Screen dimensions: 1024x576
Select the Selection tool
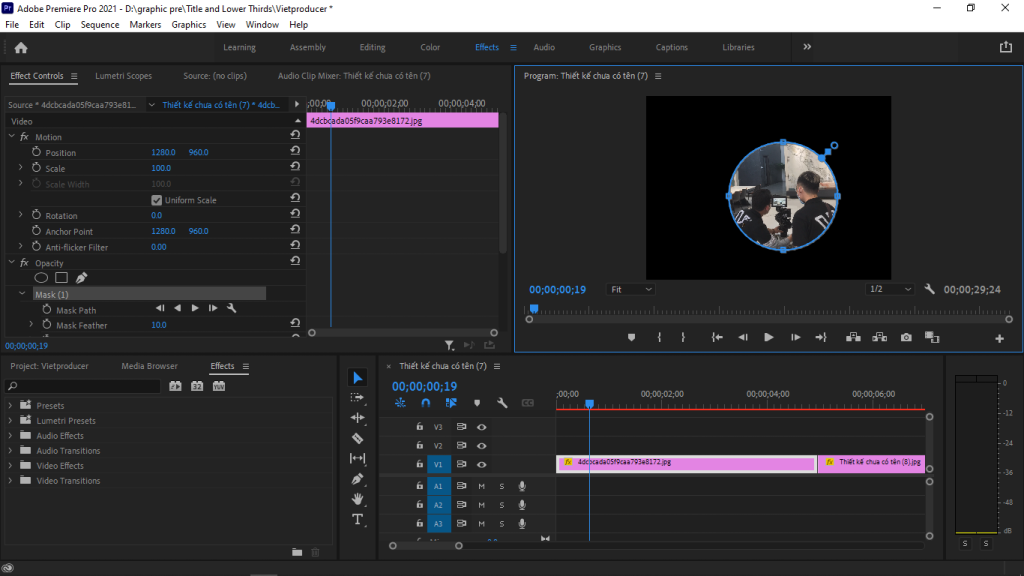[358, 377]
